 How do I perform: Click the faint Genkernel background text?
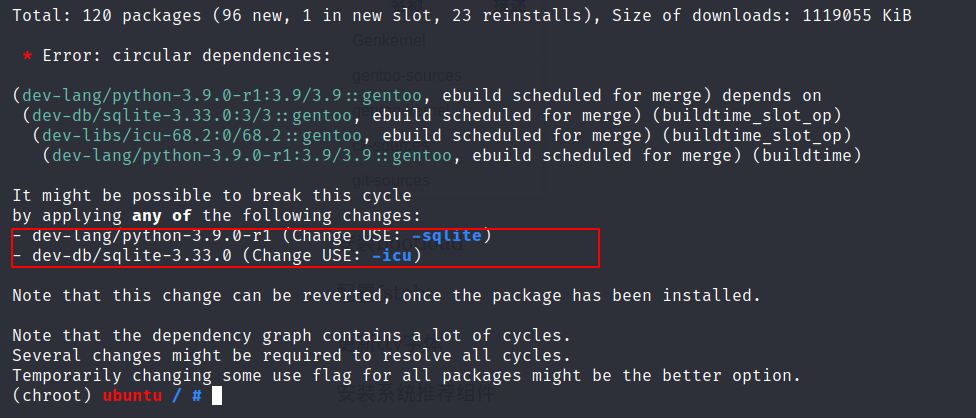click(389, 41)
